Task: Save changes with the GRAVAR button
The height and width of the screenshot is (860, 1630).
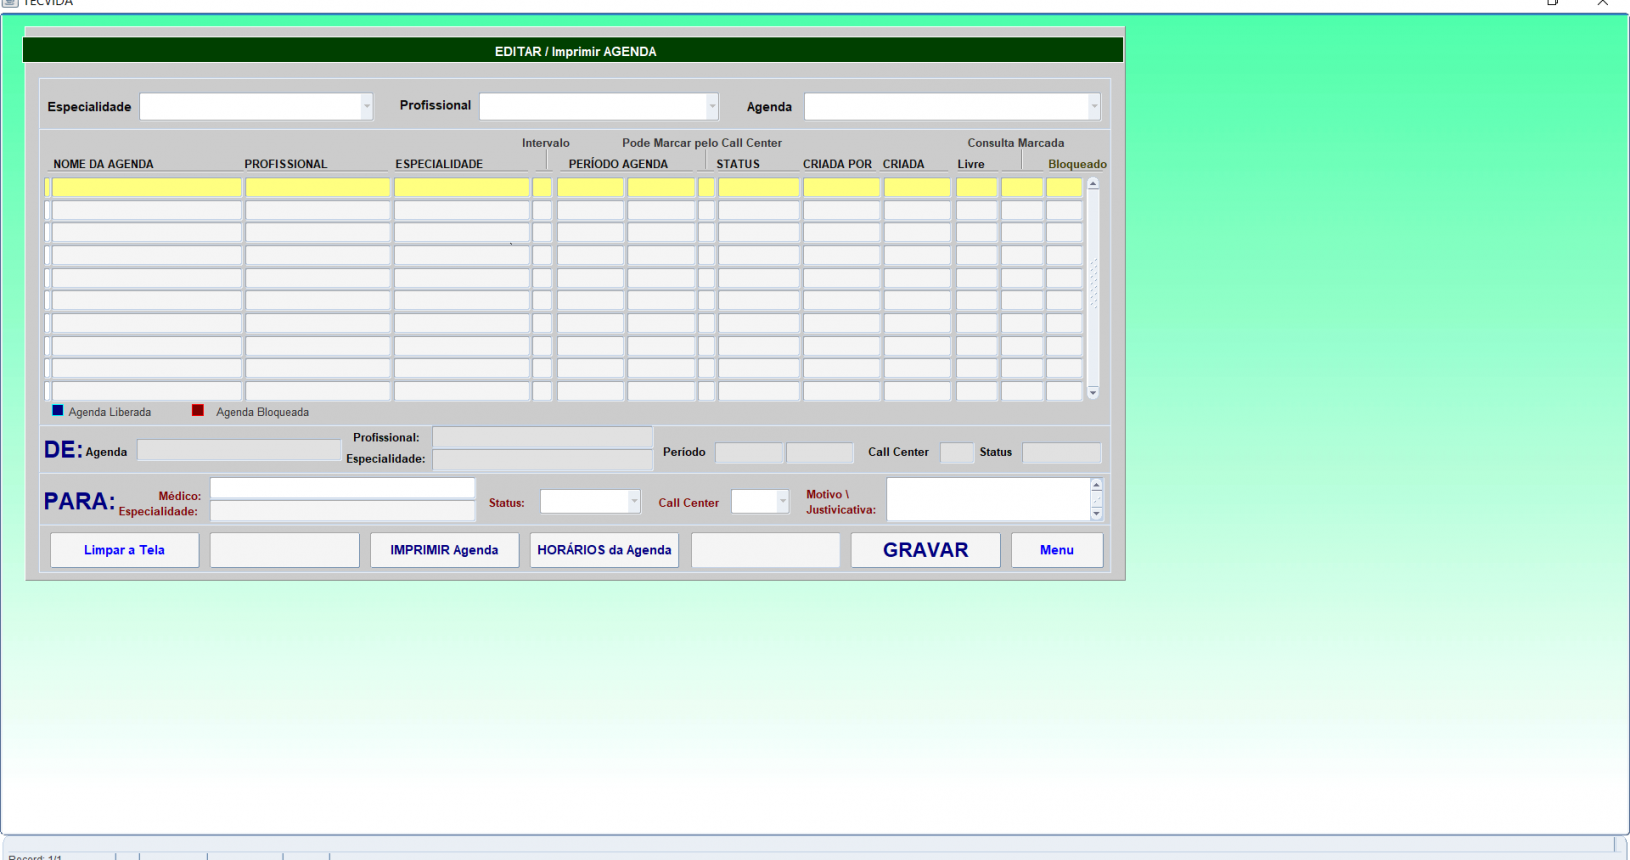Action: coord(925,550)
